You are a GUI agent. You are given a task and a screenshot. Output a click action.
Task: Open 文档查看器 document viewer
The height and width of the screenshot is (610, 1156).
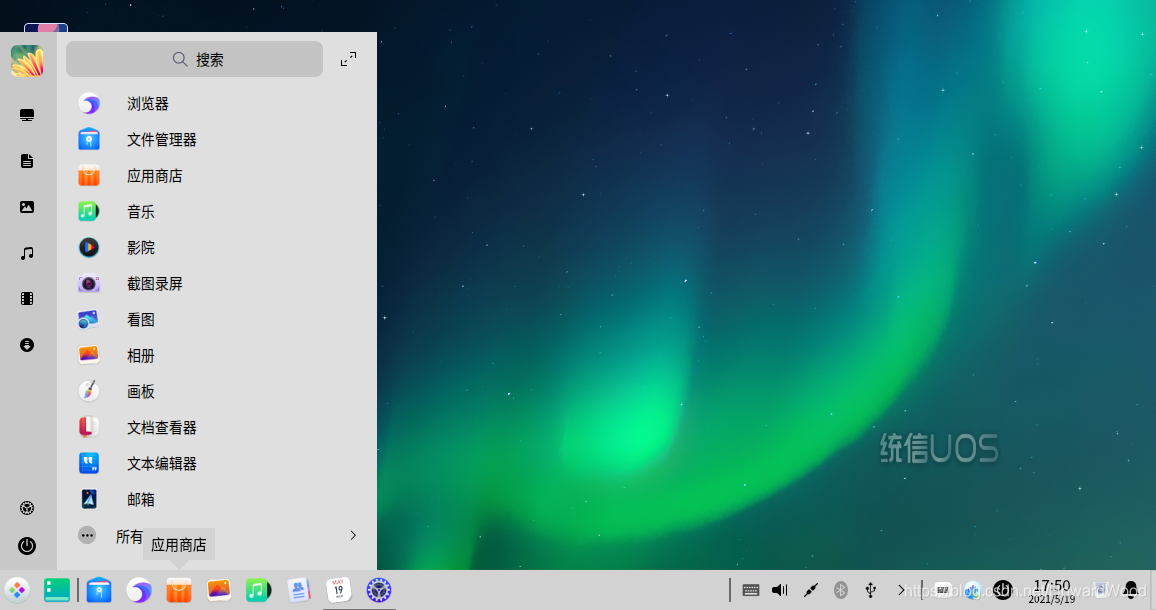217,428
